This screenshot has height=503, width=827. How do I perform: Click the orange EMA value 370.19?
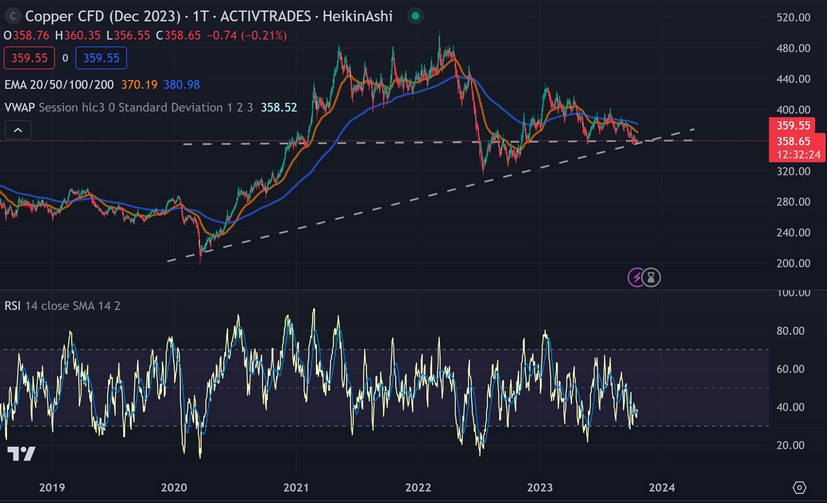(139, 85)
